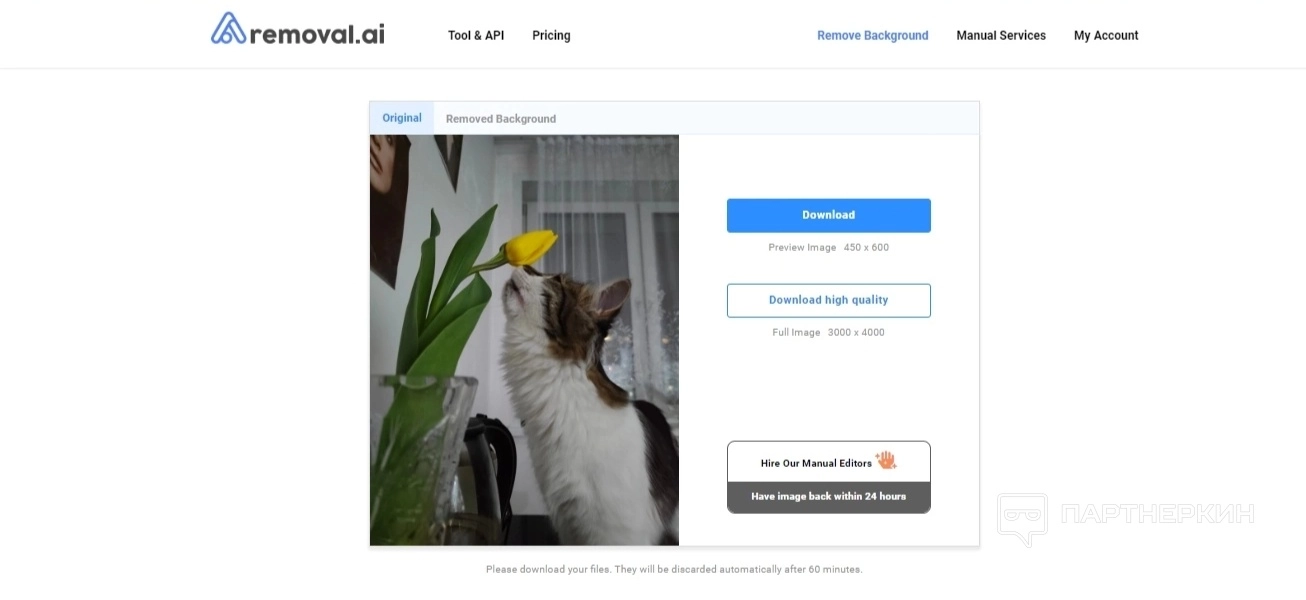Click the waving hand icon beside Manual Editors

tap(886, 461)
